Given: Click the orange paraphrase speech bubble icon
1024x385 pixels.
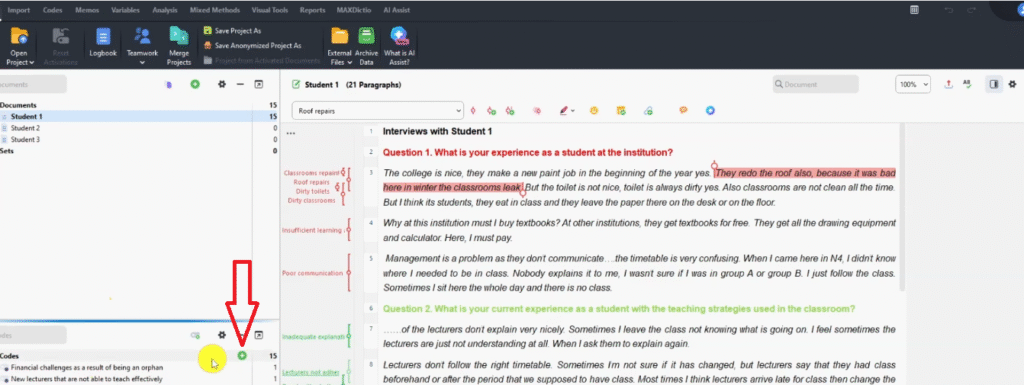Looking at the screenshot, I should click(683, 110).
